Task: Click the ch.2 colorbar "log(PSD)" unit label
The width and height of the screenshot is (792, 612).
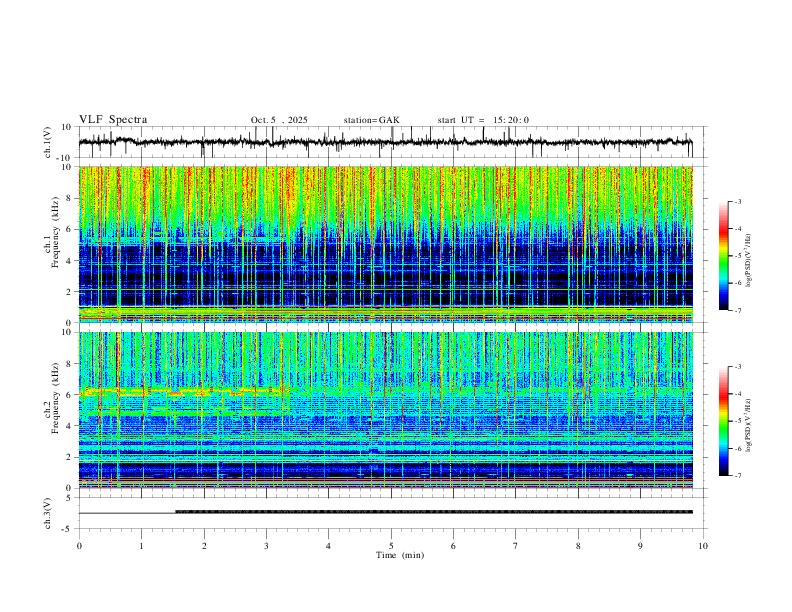Action: point(749,425)
